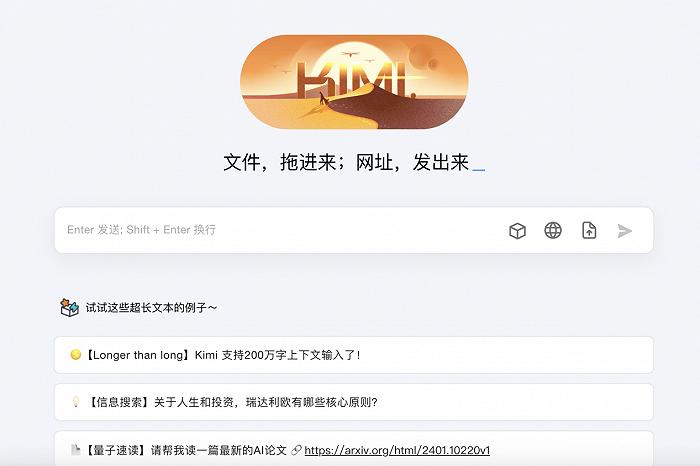
Task: Click the gift box icon beside 试试这些超长文本的例子
Action: tap(69, 308)
